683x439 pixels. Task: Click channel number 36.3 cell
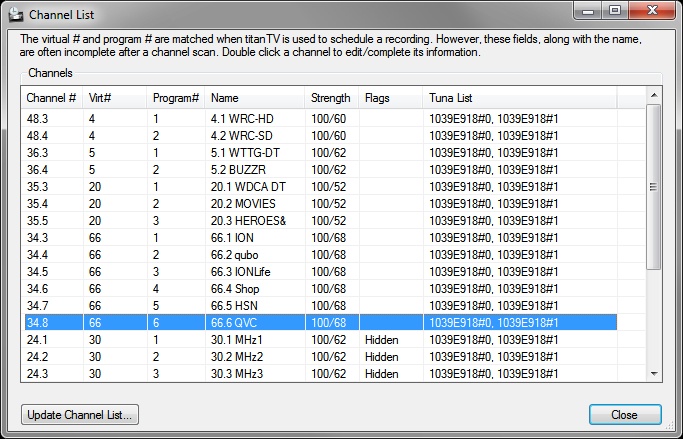[x=37, y=153]
